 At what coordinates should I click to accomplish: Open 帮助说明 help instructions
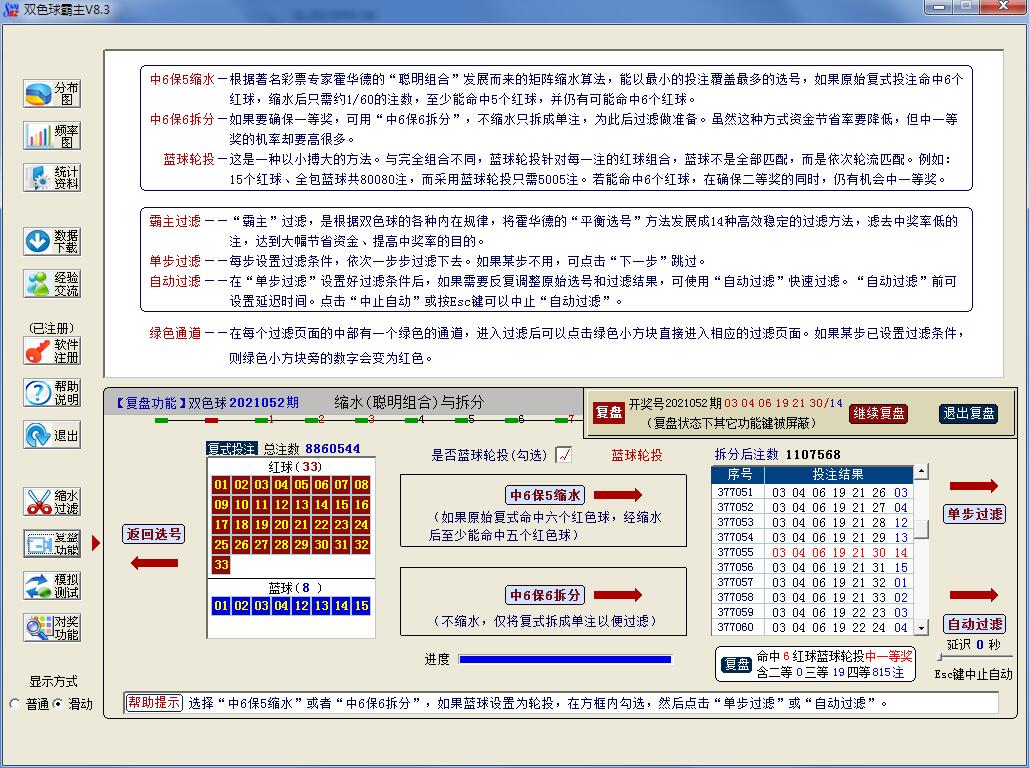click(x=52, y=393)
